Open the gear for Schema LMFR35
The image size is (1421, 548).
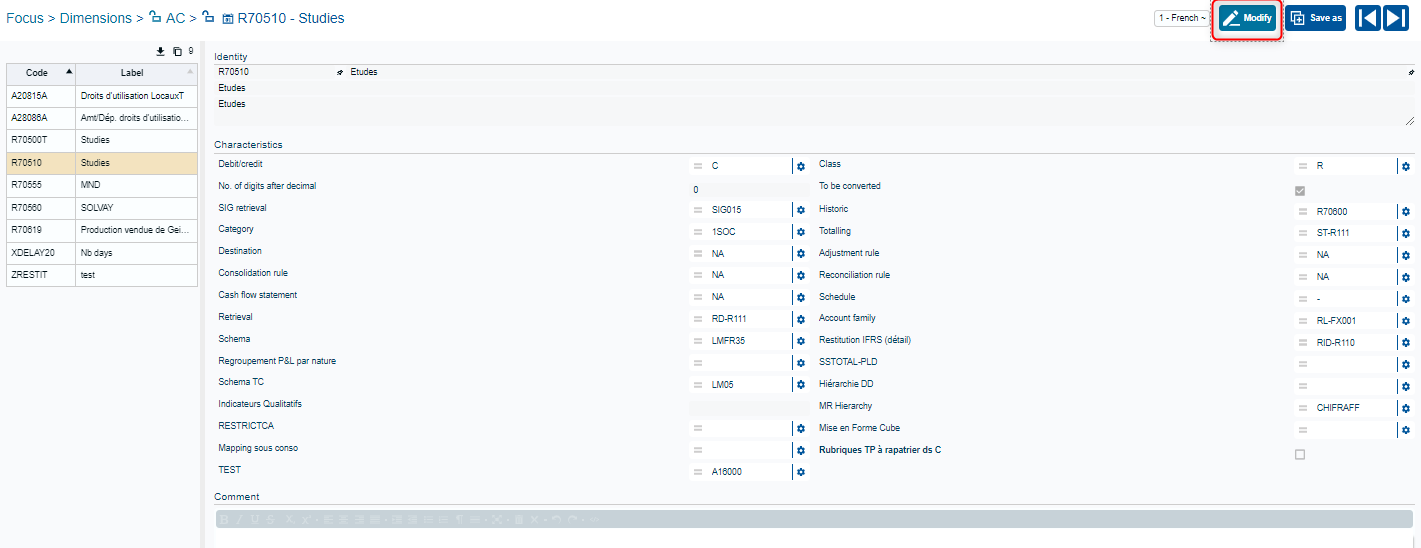pyautogui.click(x=800, y=341)
